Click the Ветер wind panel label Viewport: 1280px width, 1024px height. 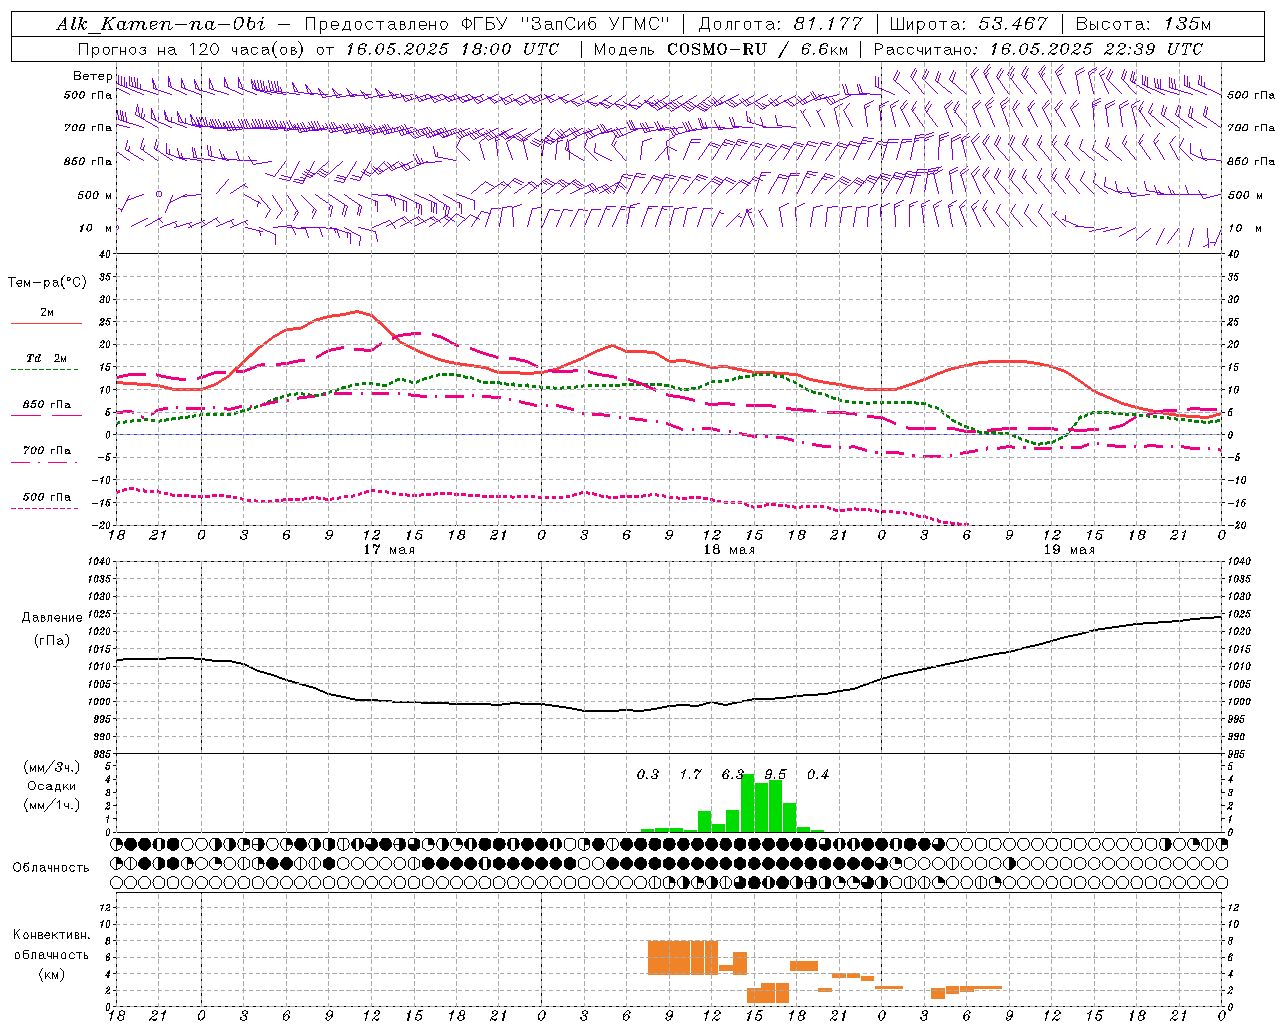[92, 76]
